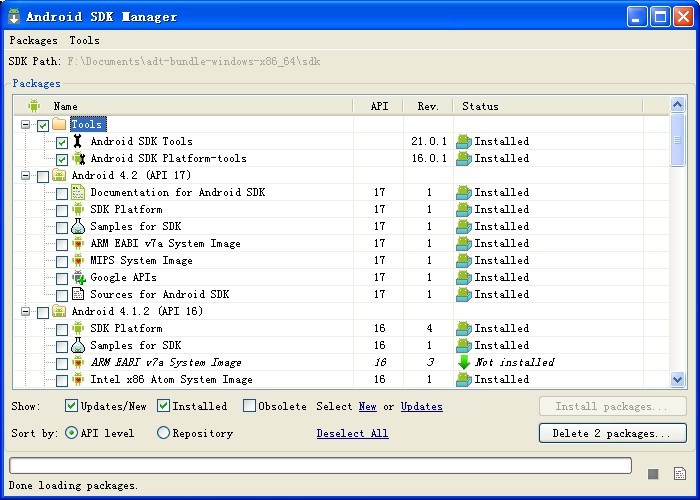The image size is (700, 500).
Task: Select the MIPS System Image row text
Action: pyautogui.click(x=142, y=260)
